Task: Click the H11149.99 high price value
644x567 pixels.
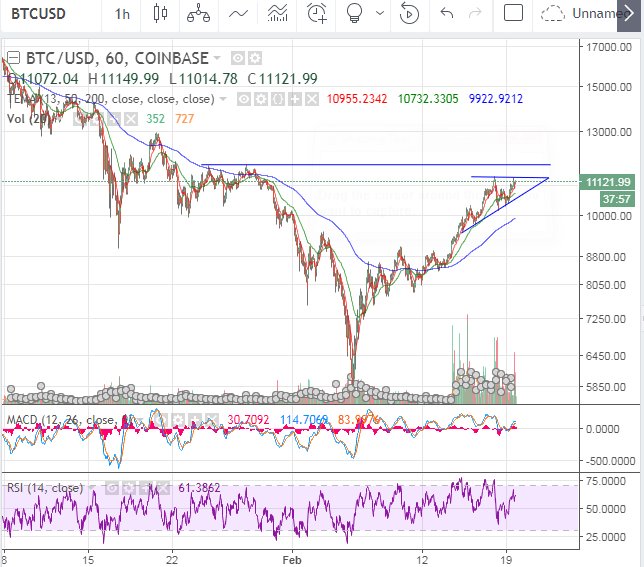Action: coord(124,79)
